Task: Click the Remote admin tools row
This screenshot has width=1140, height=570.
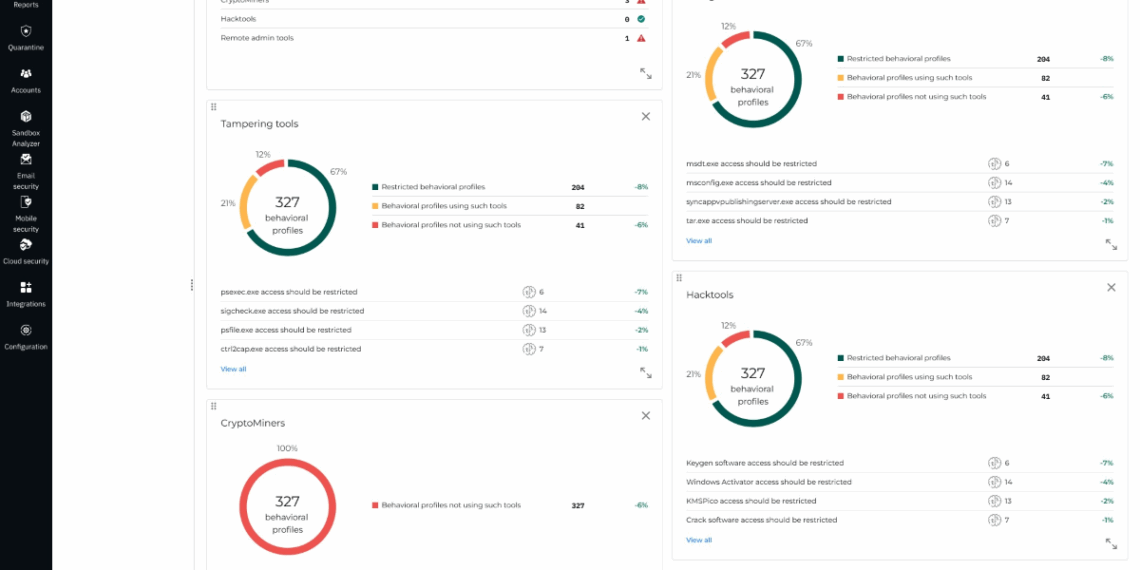Action: 257,38
